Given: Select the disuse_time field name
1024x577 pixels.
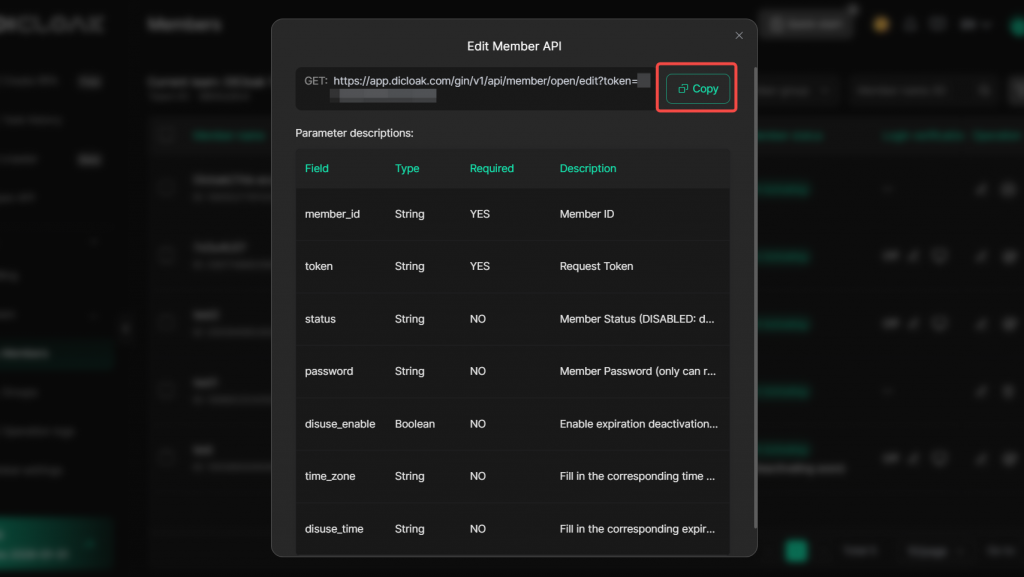Looking at the screenshot, I should coord(334,529).
